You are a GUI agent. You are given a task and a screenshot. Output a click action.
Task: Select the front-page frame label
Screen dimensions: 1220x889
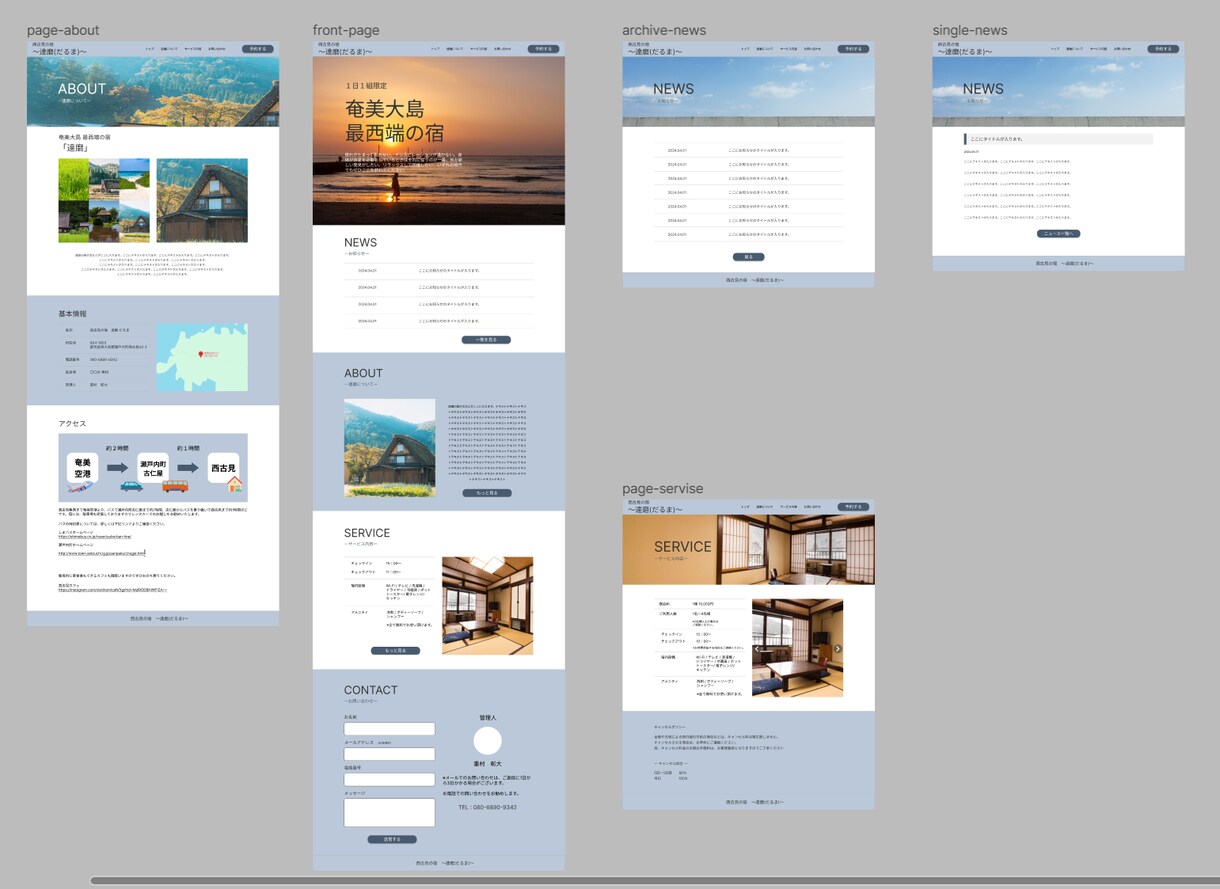coord(346,30)
